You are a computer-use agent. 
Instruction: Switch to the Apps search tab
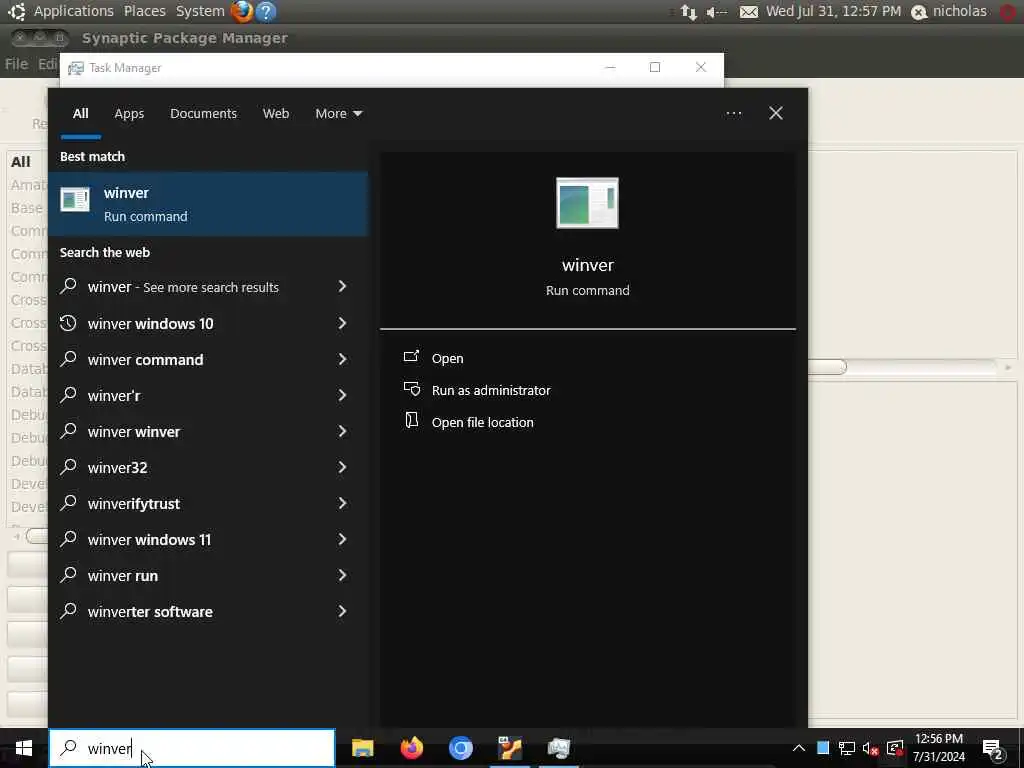[x=129, y=114]
